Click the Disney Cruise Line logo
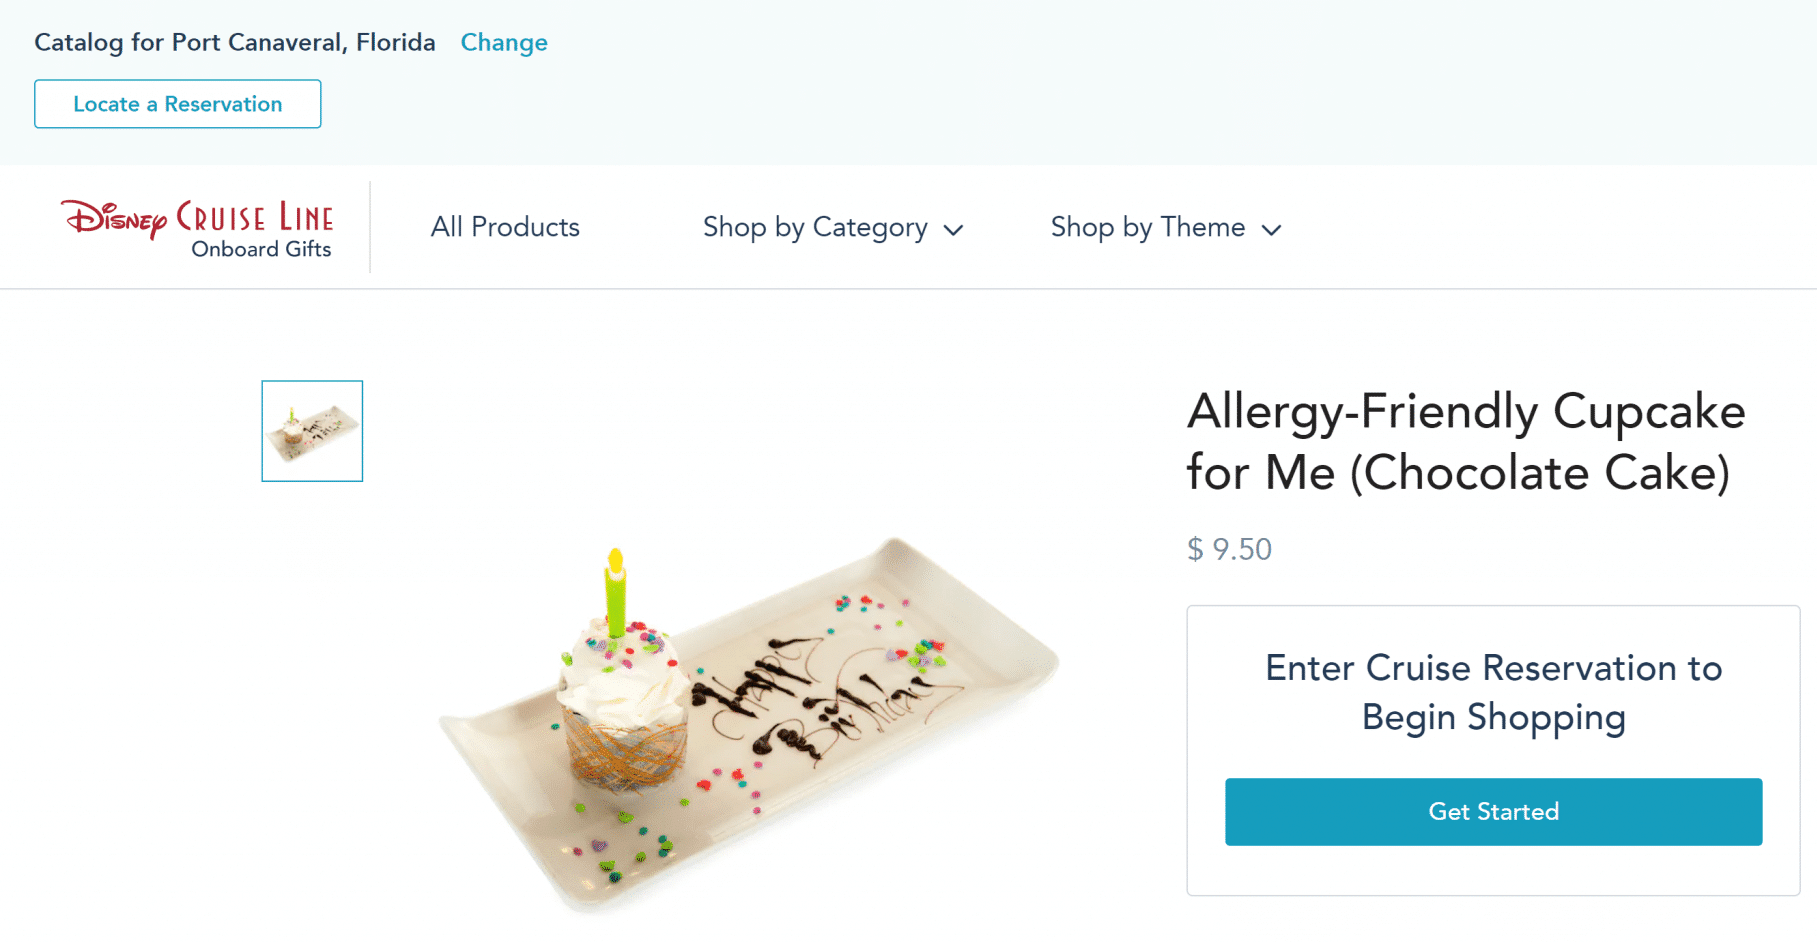 point(198,228)
